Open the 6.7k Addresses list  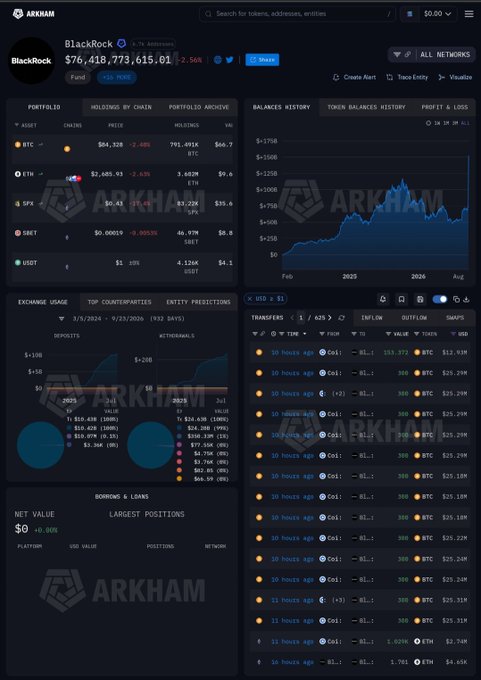[x=153, y=44]
